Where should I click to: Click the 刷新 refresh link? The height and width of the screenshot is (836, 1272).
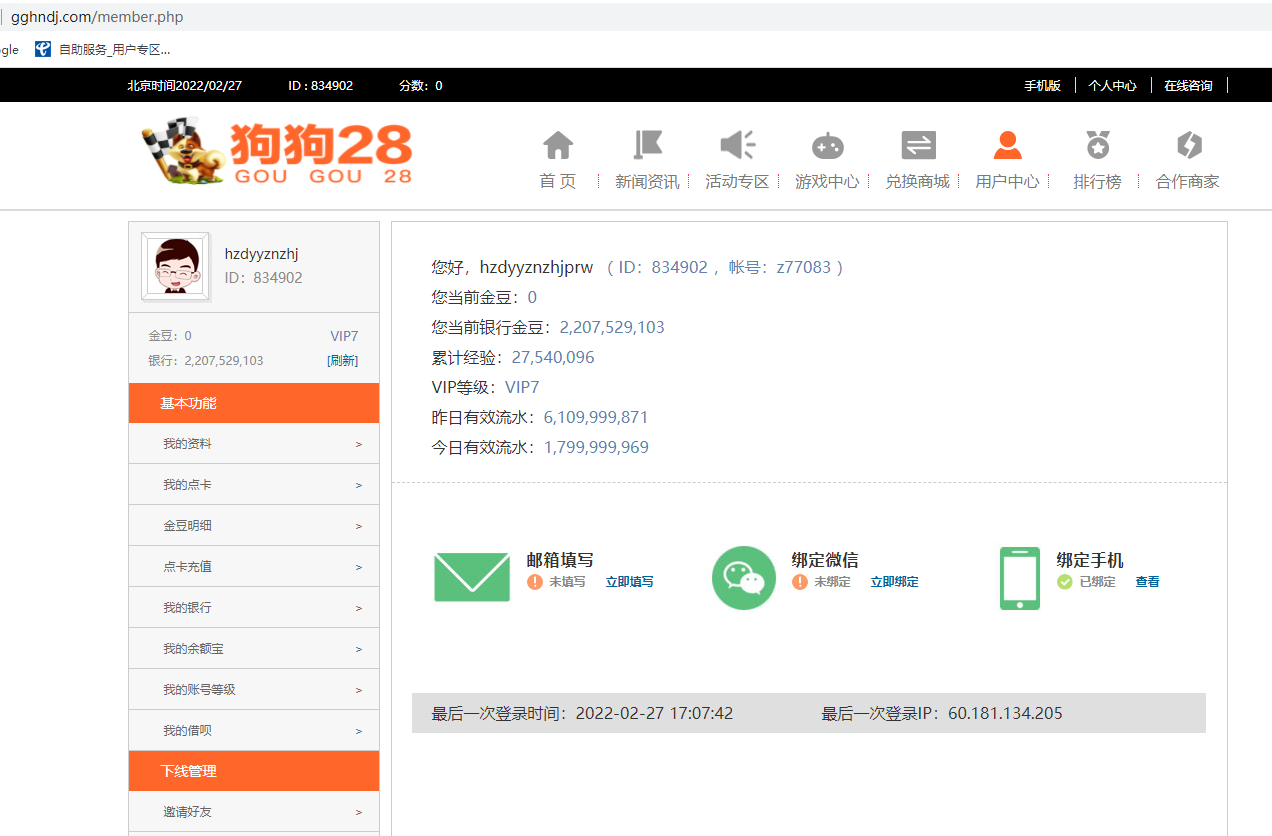click(342, 361)
